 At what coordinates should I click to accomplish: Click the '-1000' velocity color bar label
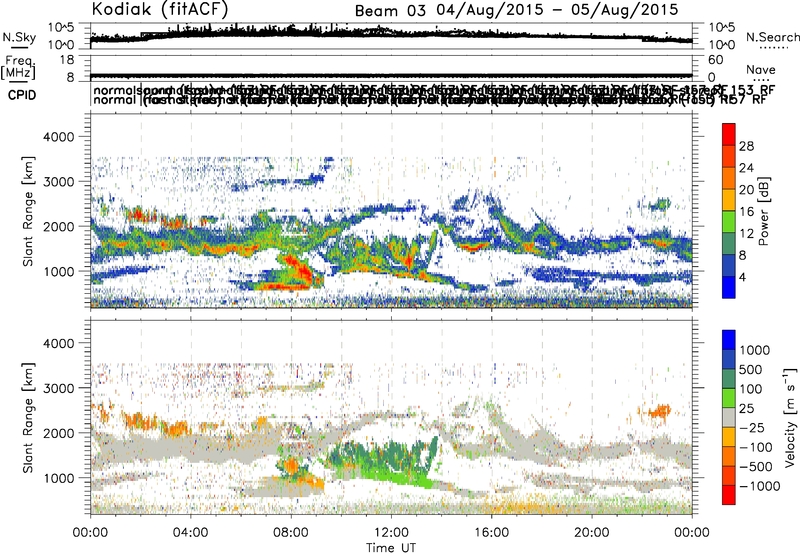click(760, 486)
